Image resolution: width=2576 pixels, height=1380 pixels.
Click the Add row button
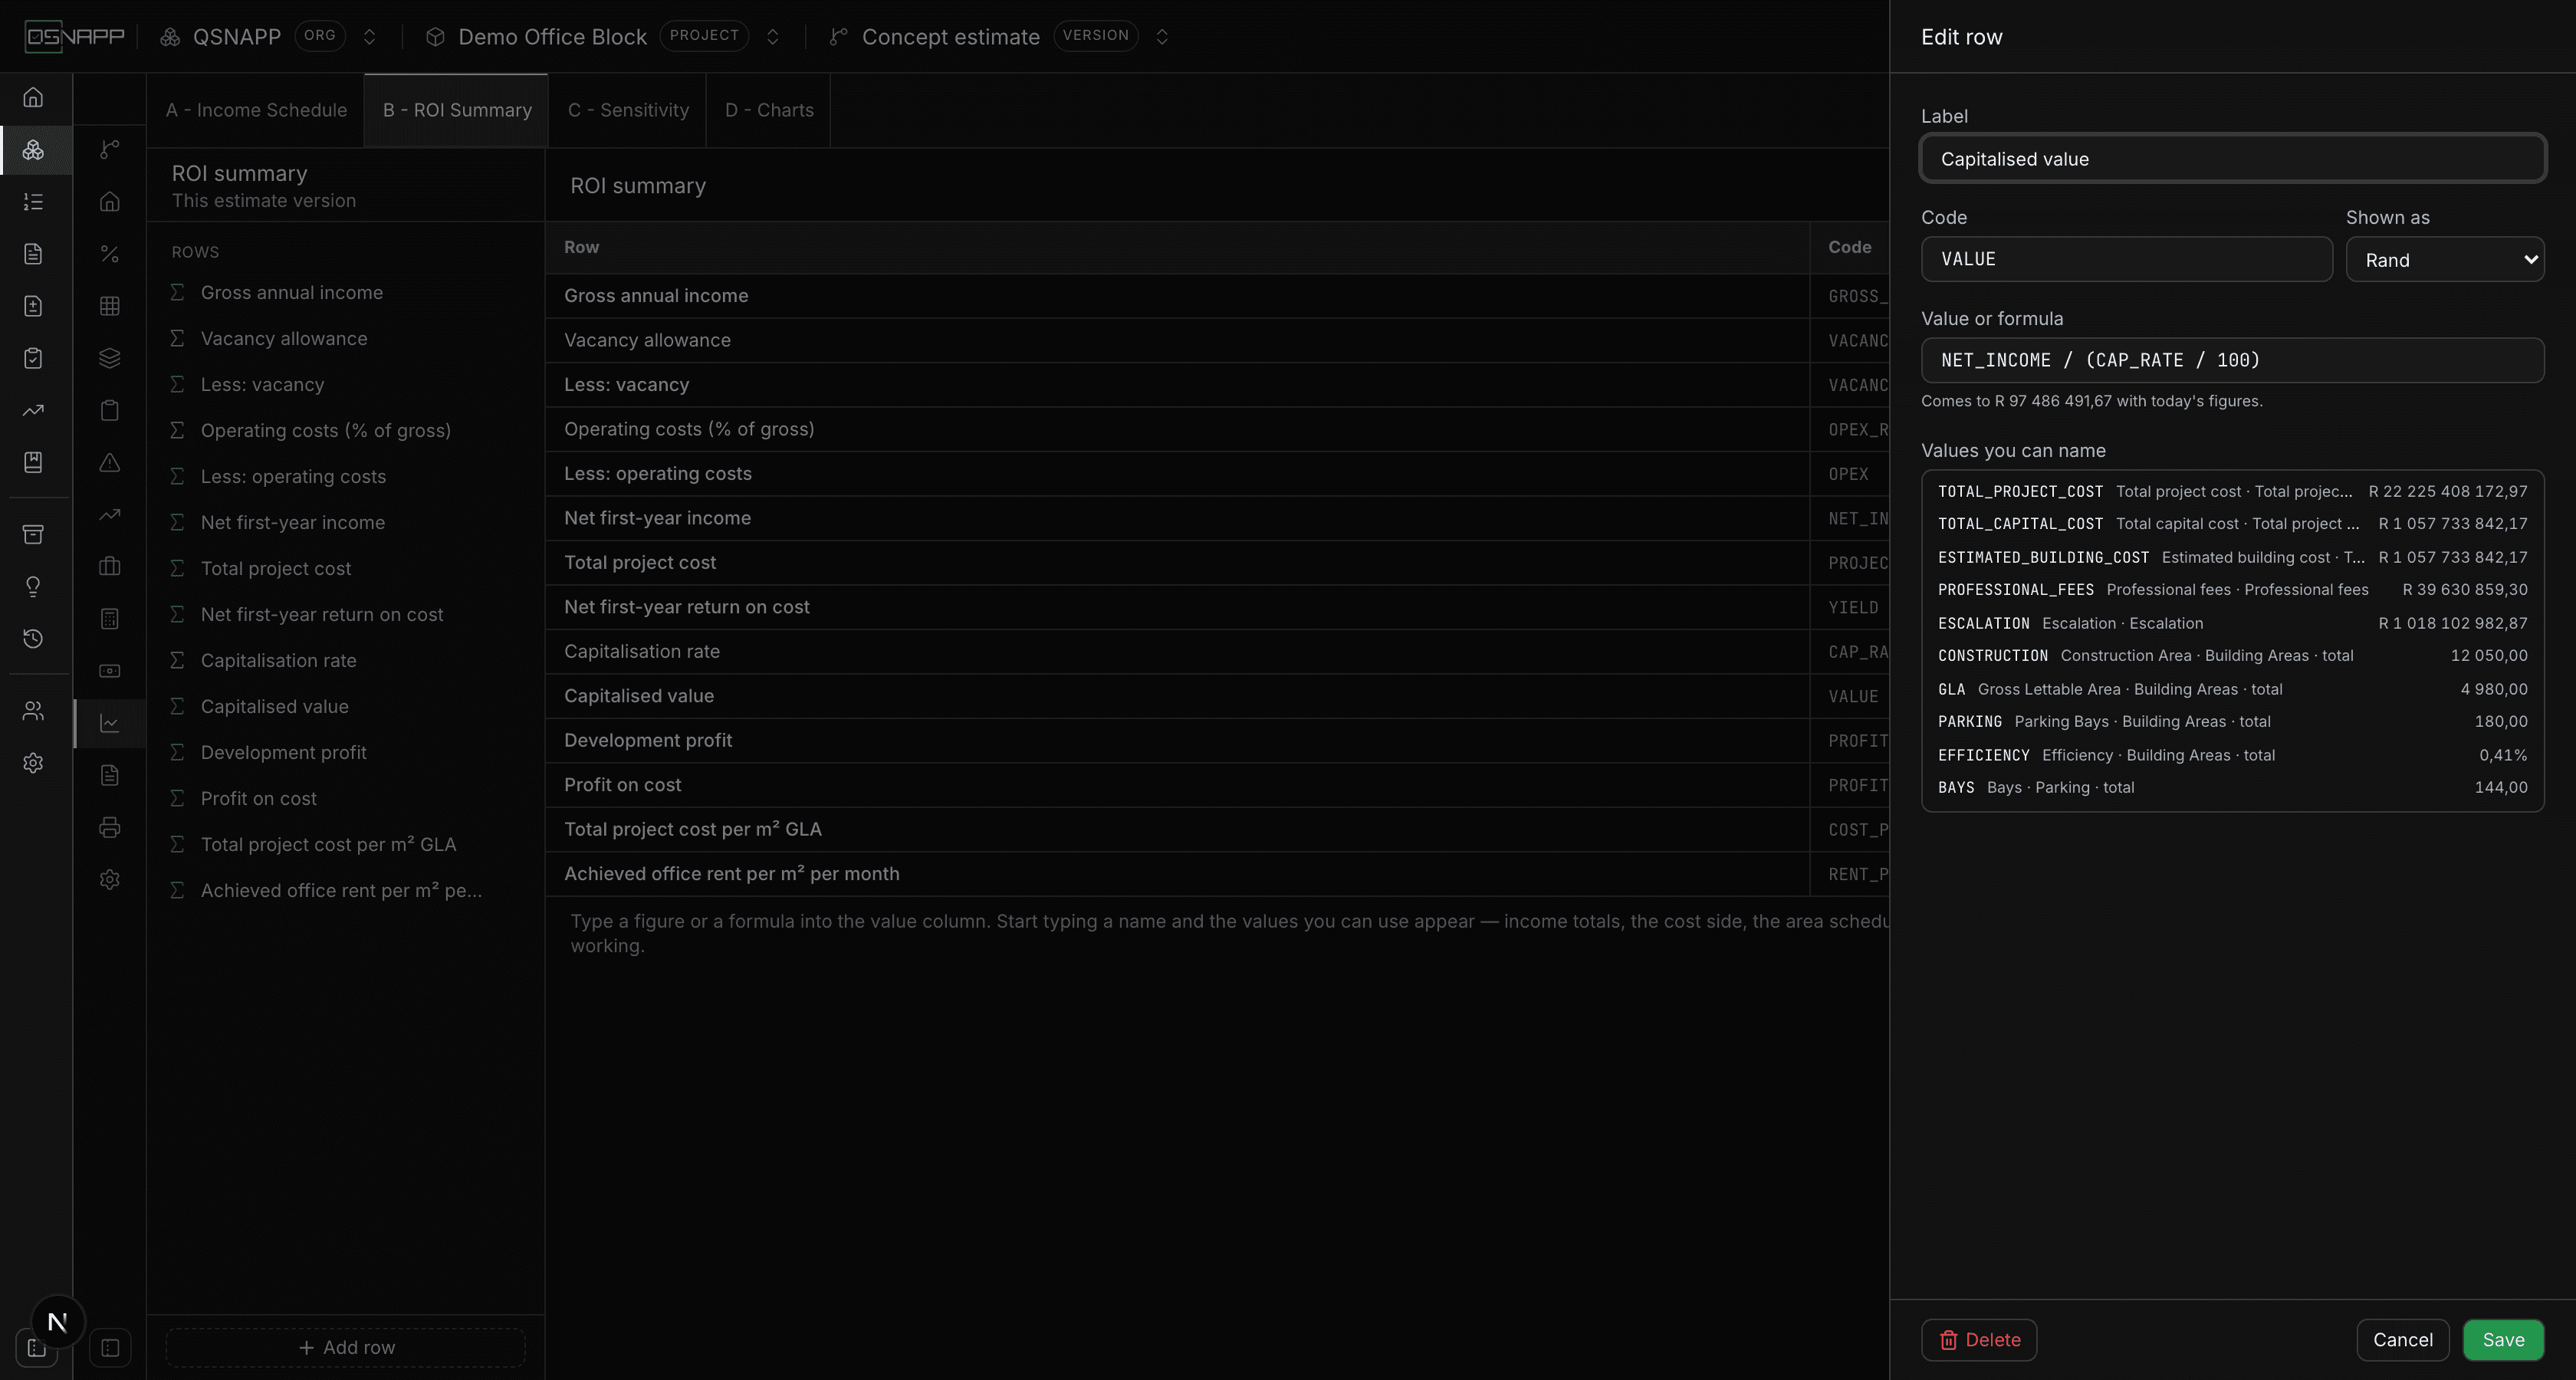point(346,1348)
